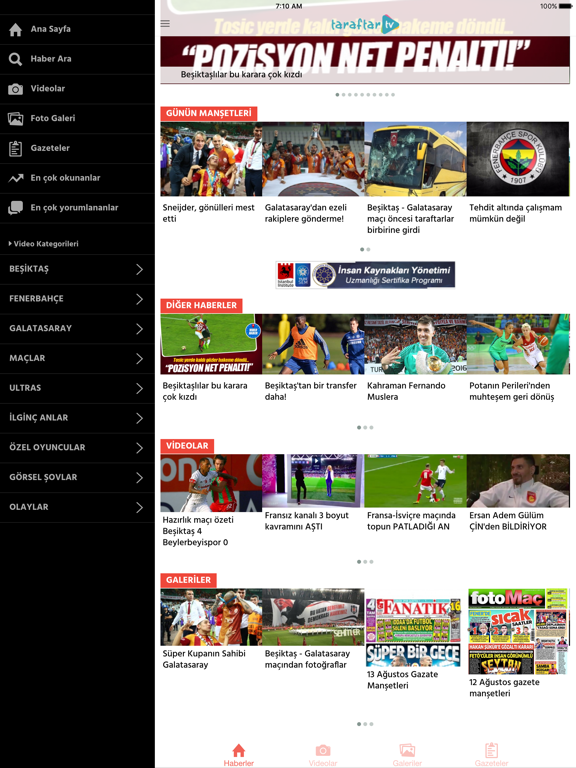Expand the İLGİNÇ ANLAR category chevron
Screen dimensions: 576x768
(140, 418)
